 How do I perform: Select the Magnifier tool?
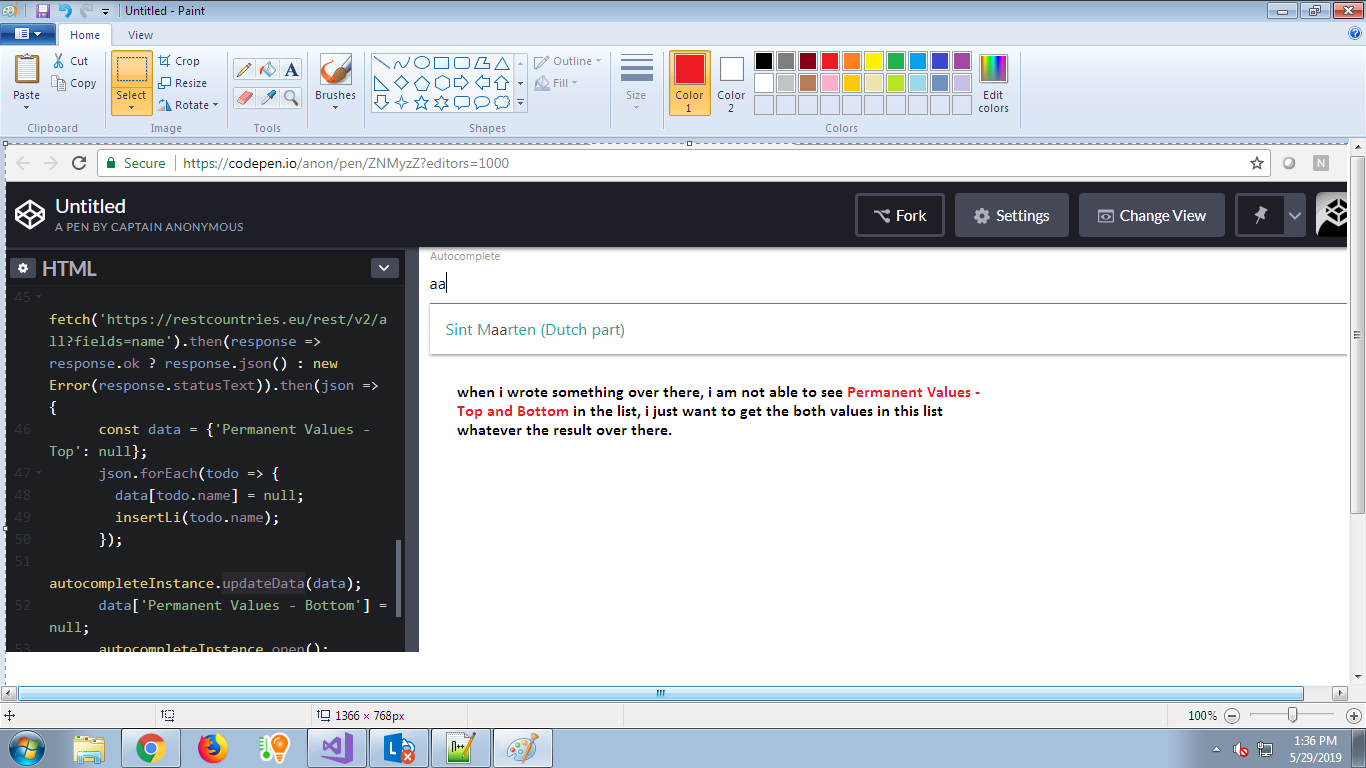click(x=290, y=97)
